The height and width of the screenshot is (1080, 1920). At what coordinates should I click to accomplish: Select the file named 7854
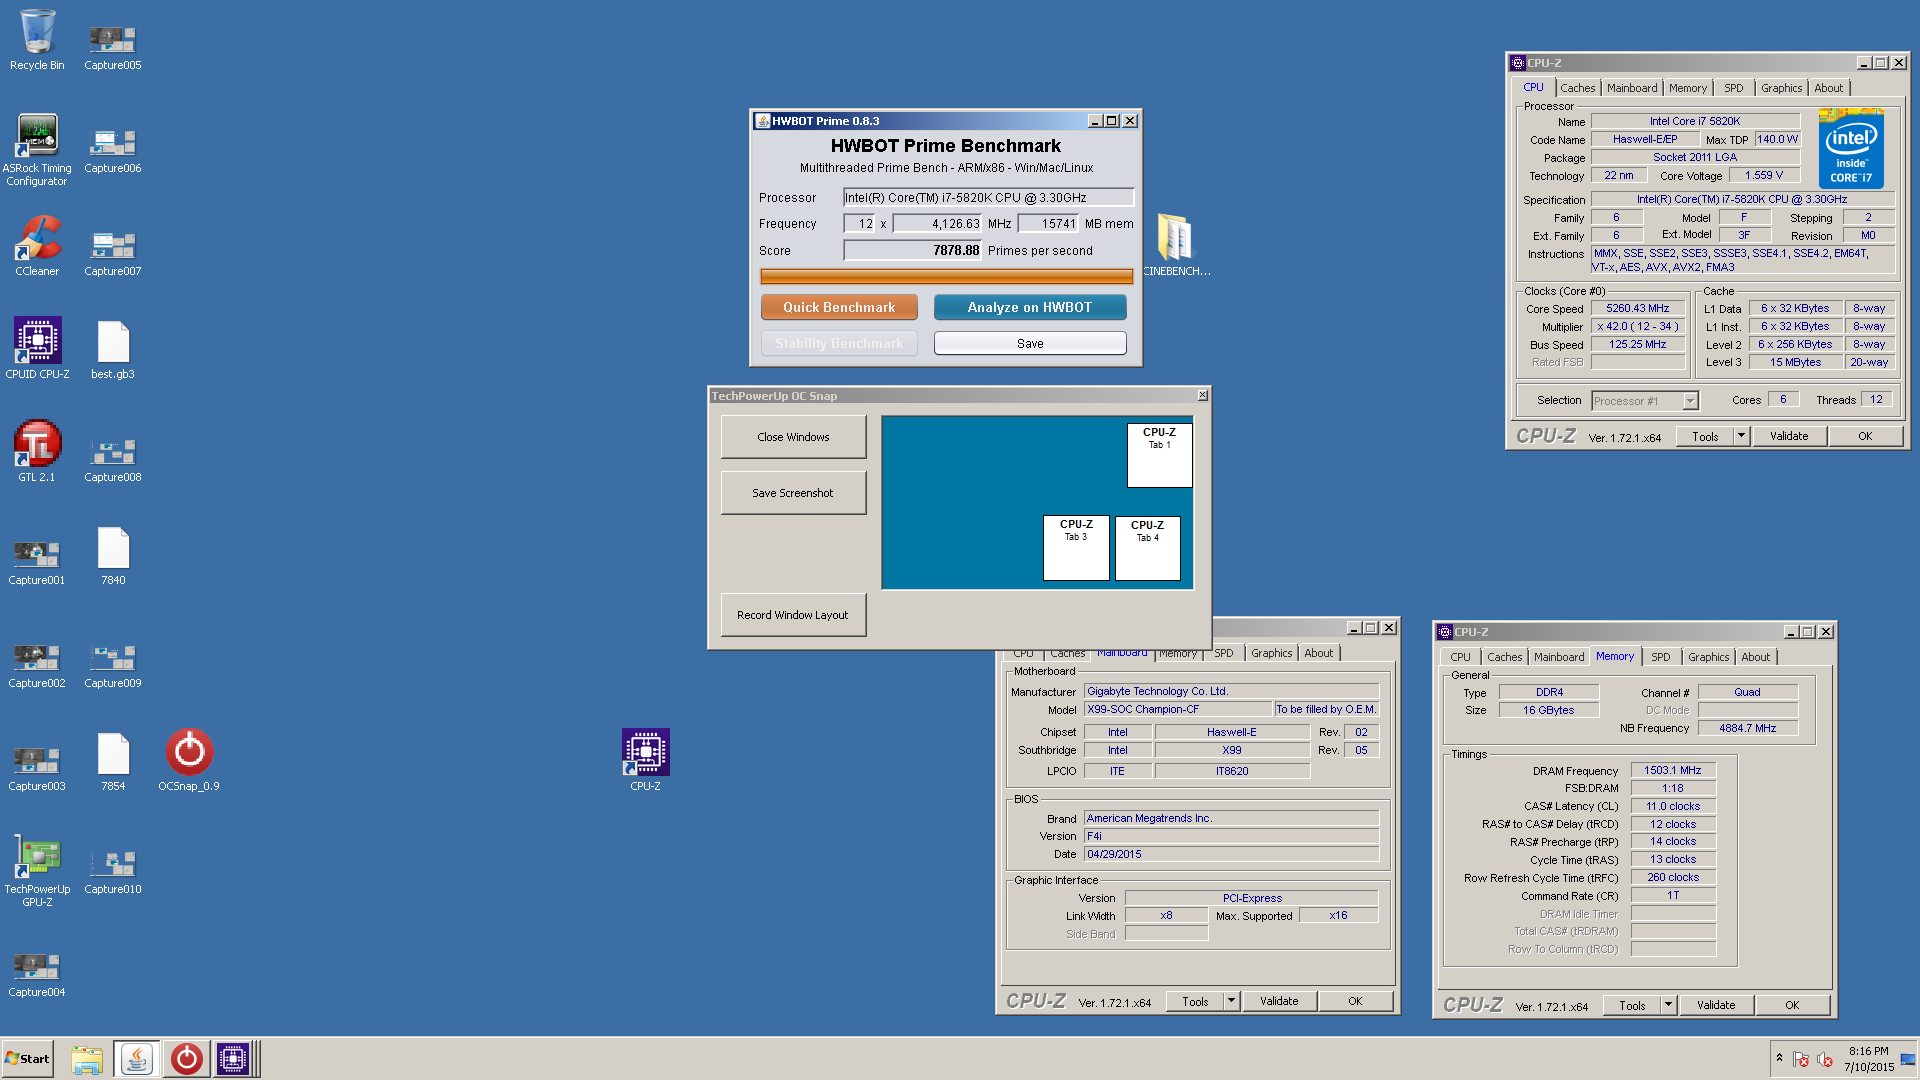point(113,761)
